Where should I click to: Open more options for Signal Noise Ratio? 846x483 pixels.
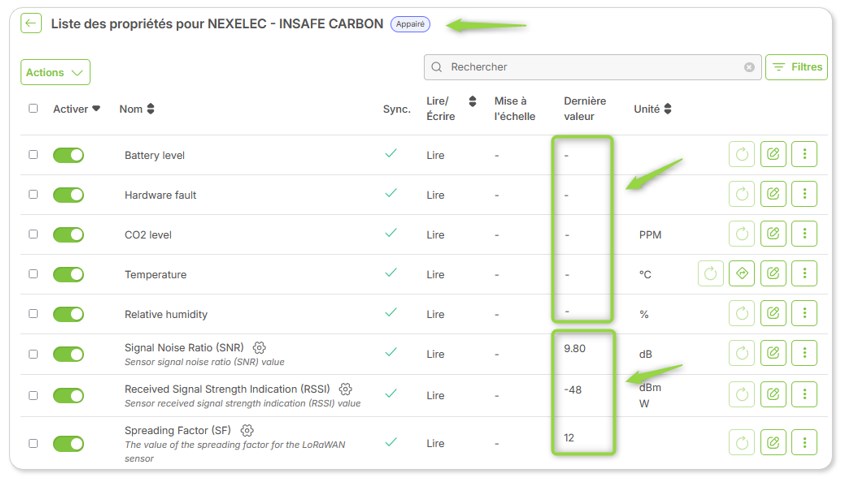pyautogui.click(x=804, y=353)
